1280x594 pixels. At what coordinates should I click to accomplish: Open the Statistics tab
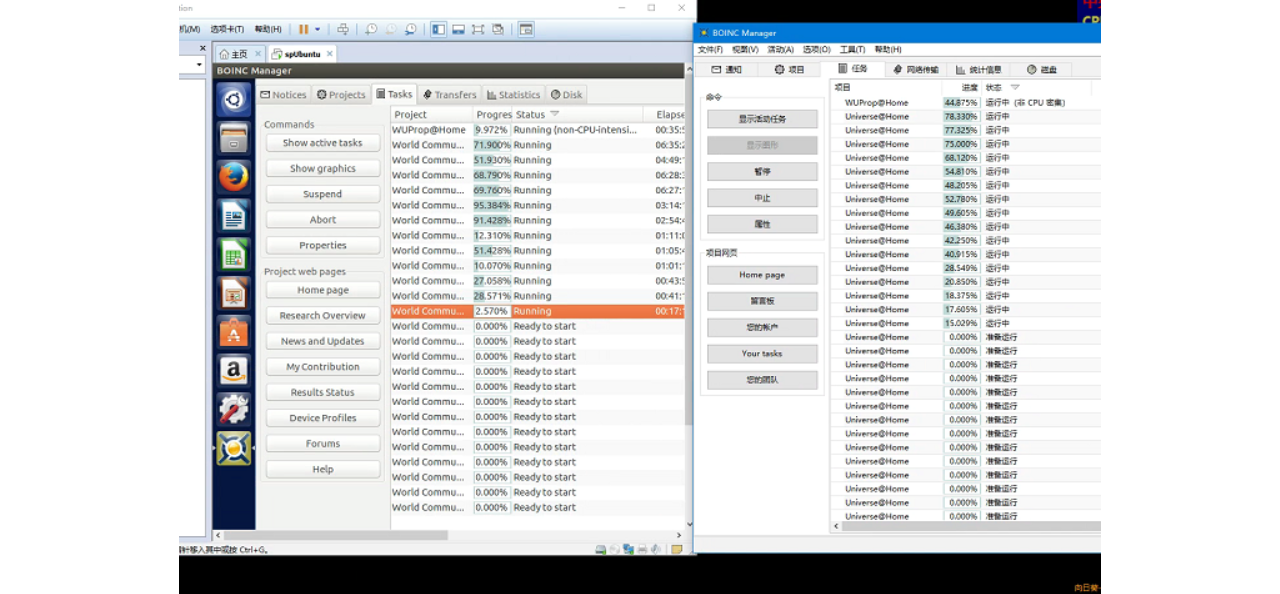tap(513, 95)
